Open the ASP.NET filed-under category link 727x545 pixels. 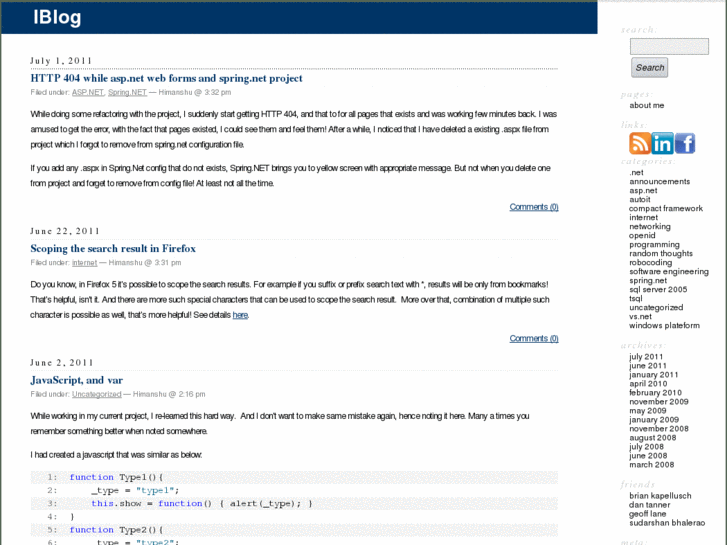pos(87,92)
